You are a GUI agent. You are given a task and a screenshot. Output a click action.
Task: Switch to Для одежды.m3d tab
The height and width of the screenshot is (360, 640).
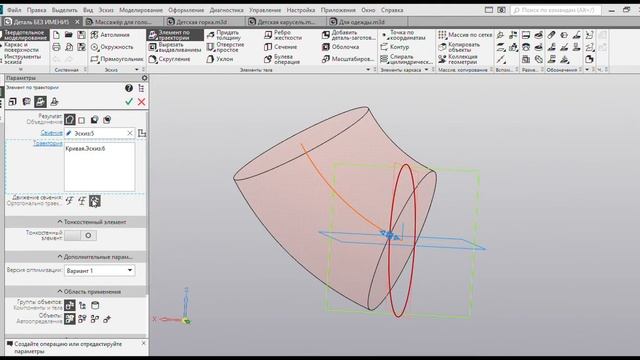coord(366,22)
